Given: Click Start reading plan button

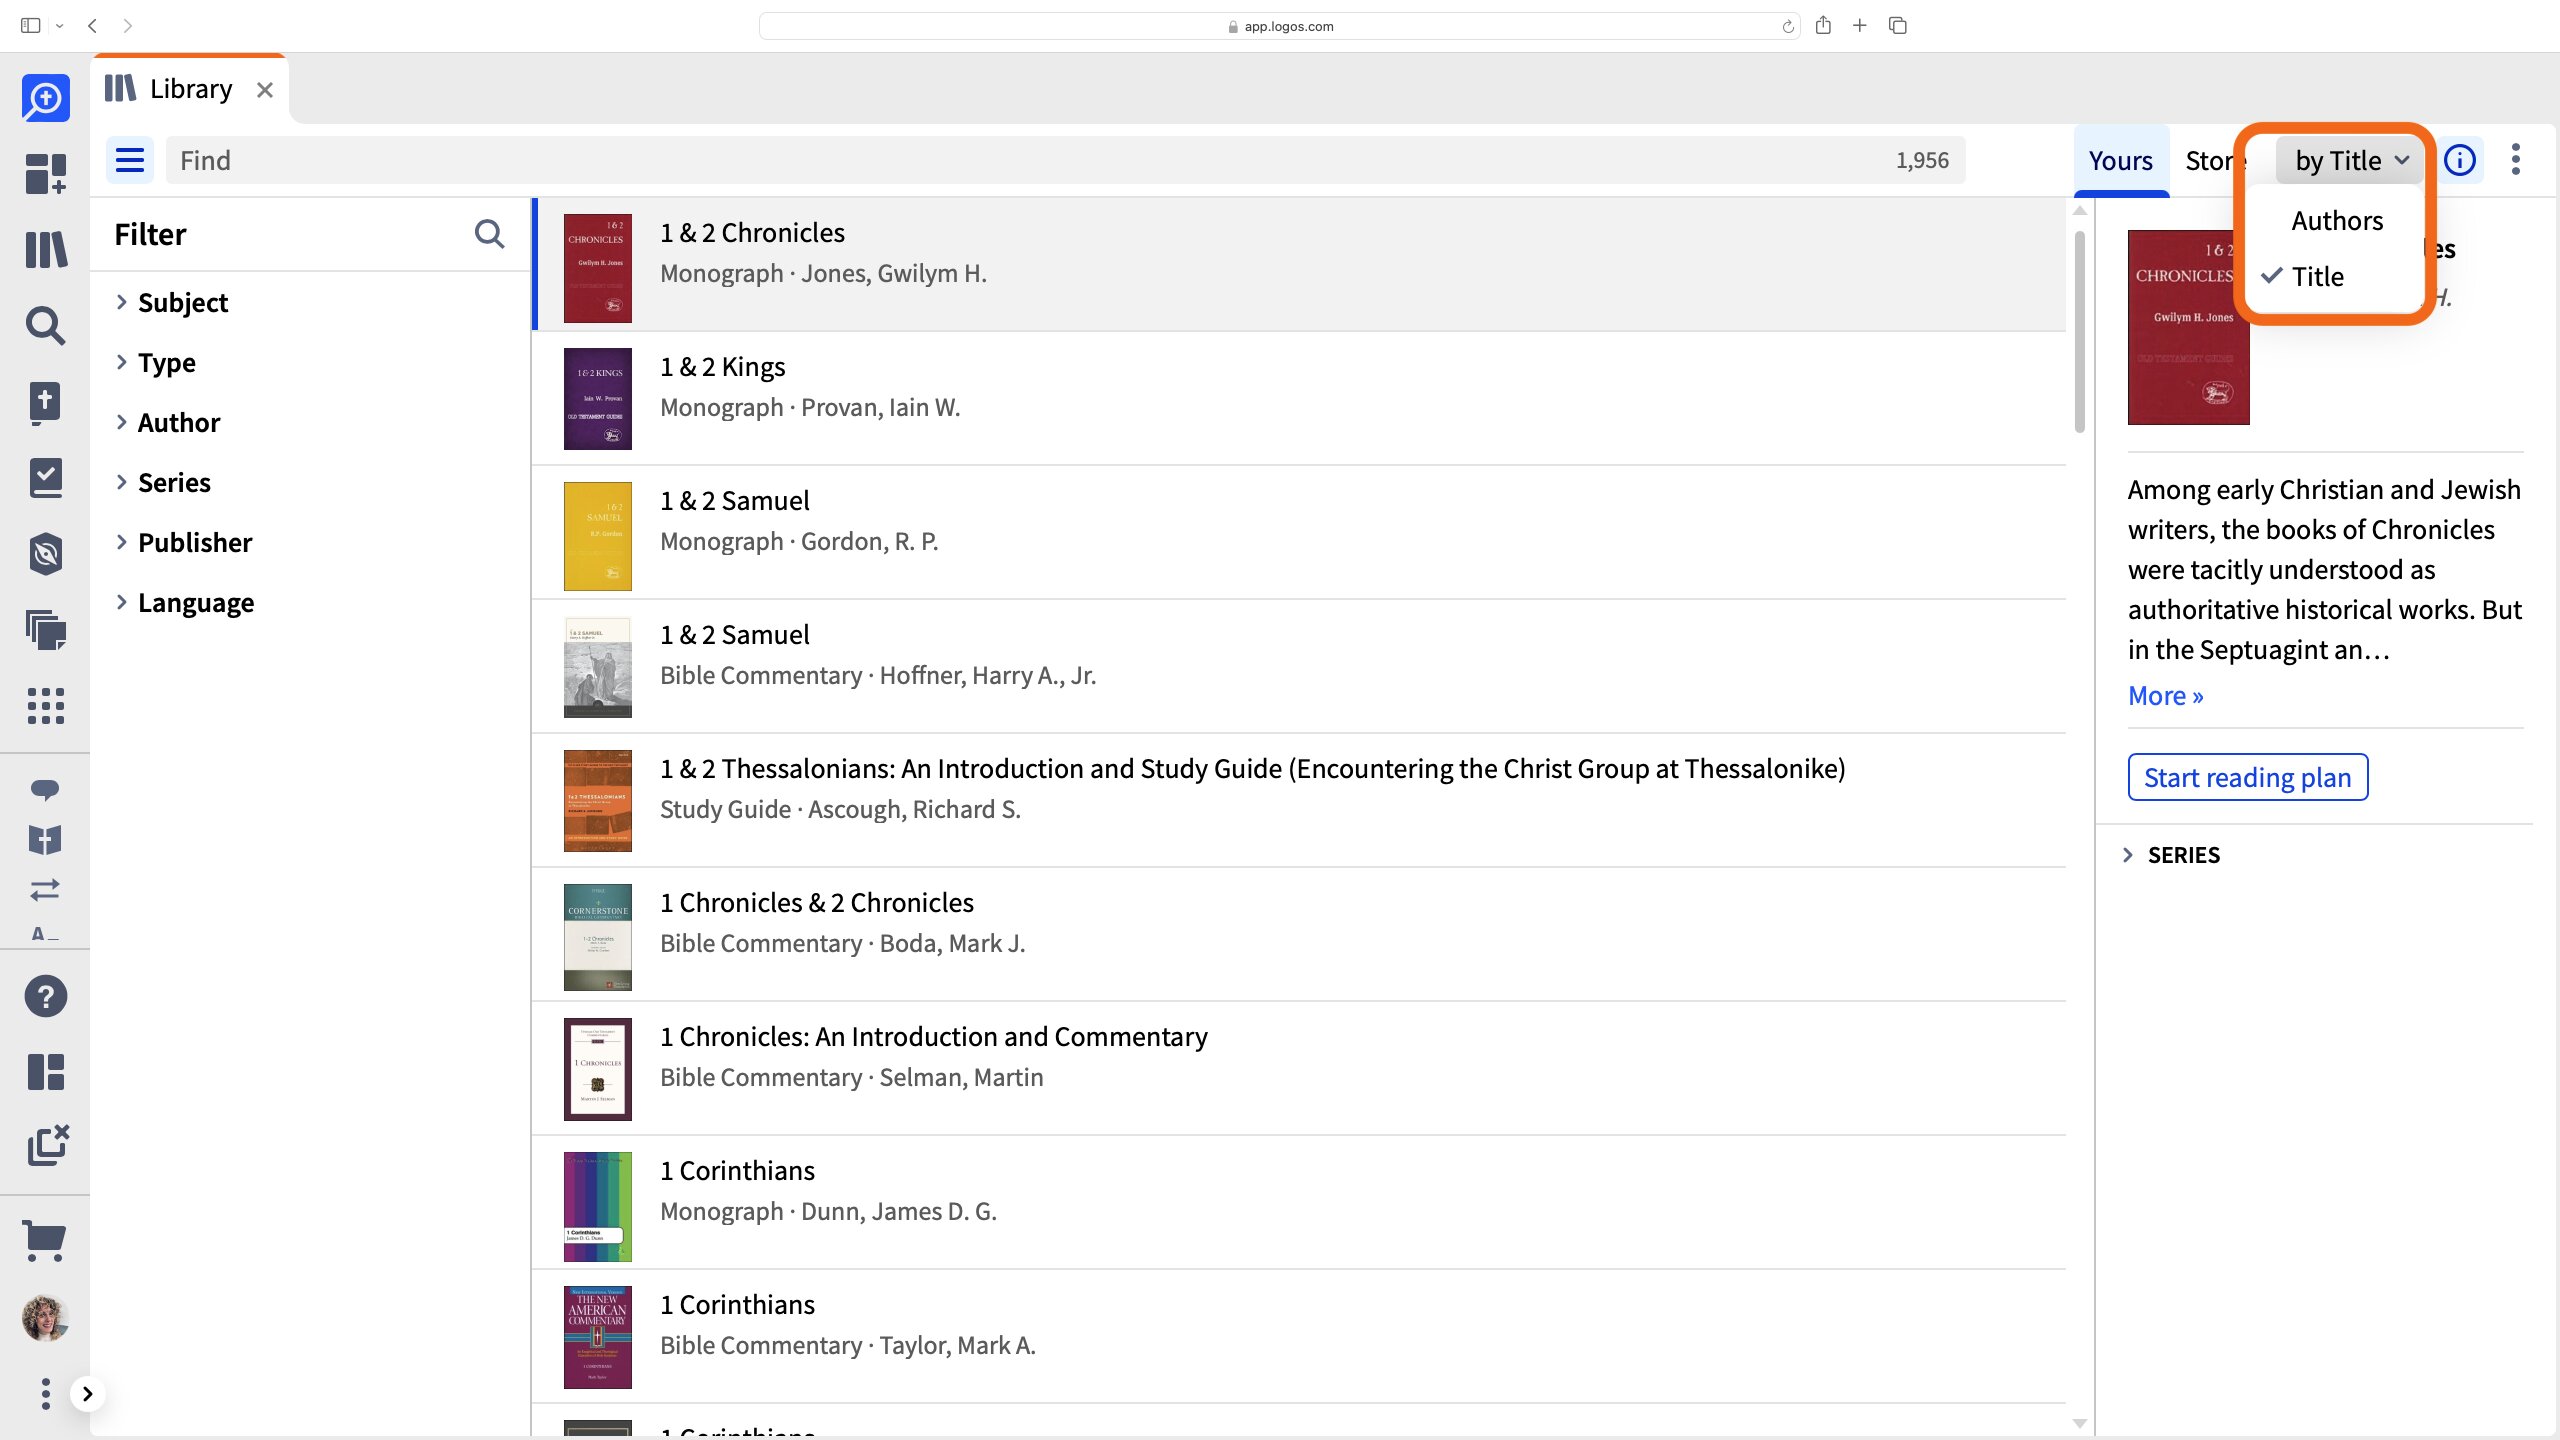Looking at the screenshot, I should coord(2247,777).
